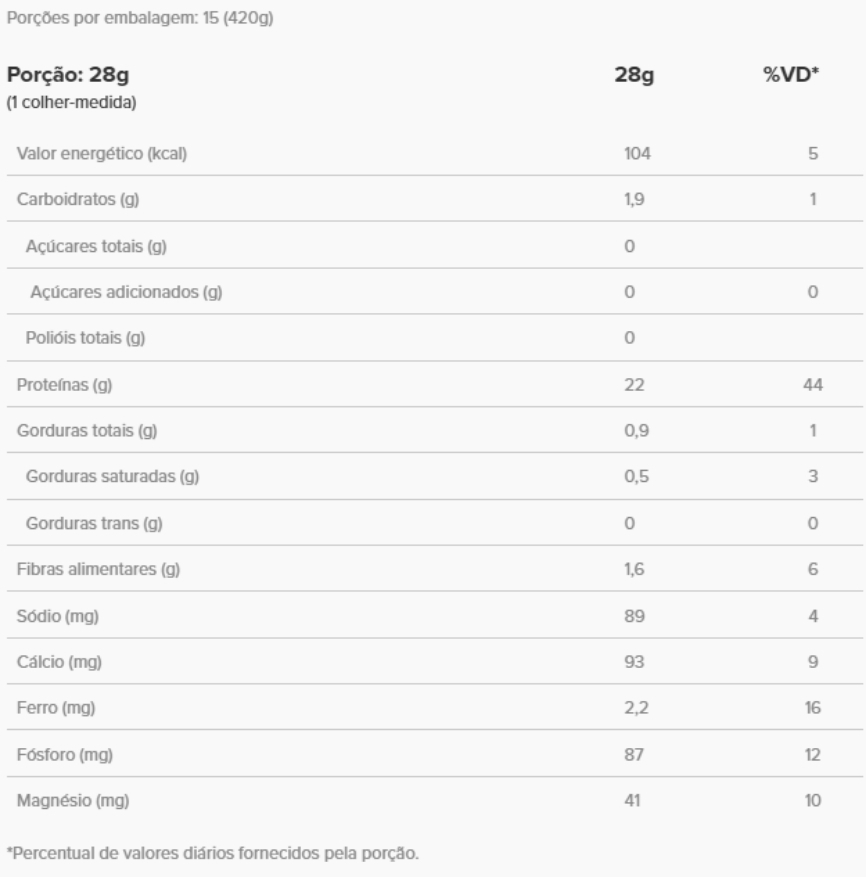Click the 'Carboidratos (g)' row label
This screenshot has width=866, height=877.
point(77,199)
